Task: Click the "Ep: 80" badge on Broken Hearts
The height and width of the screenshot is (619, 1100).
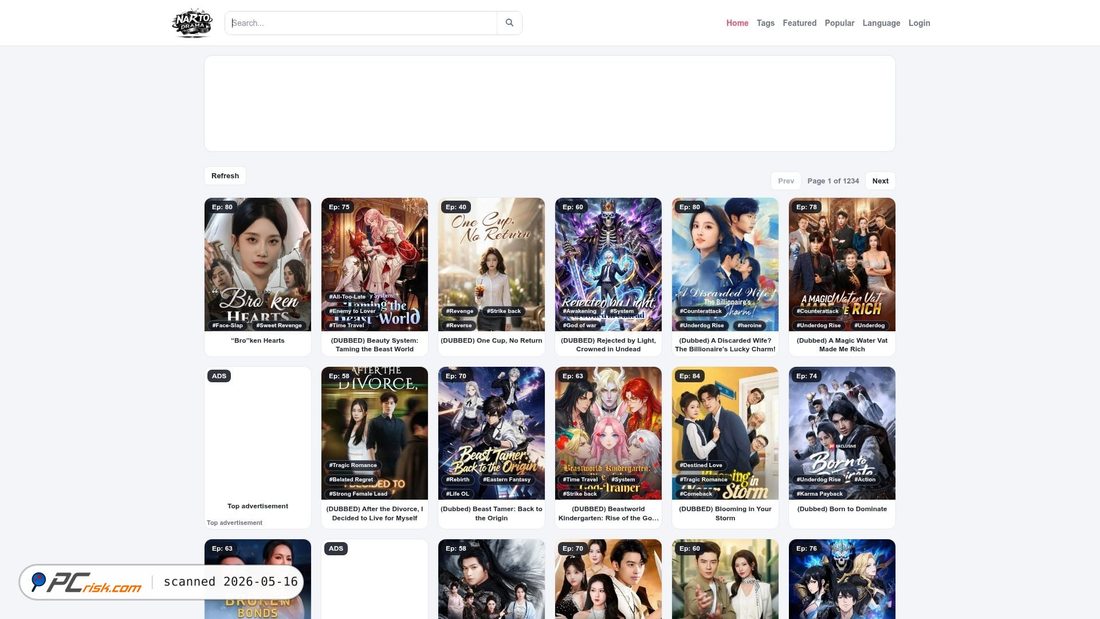Action: pyautogui.click(x=222, y=207)
